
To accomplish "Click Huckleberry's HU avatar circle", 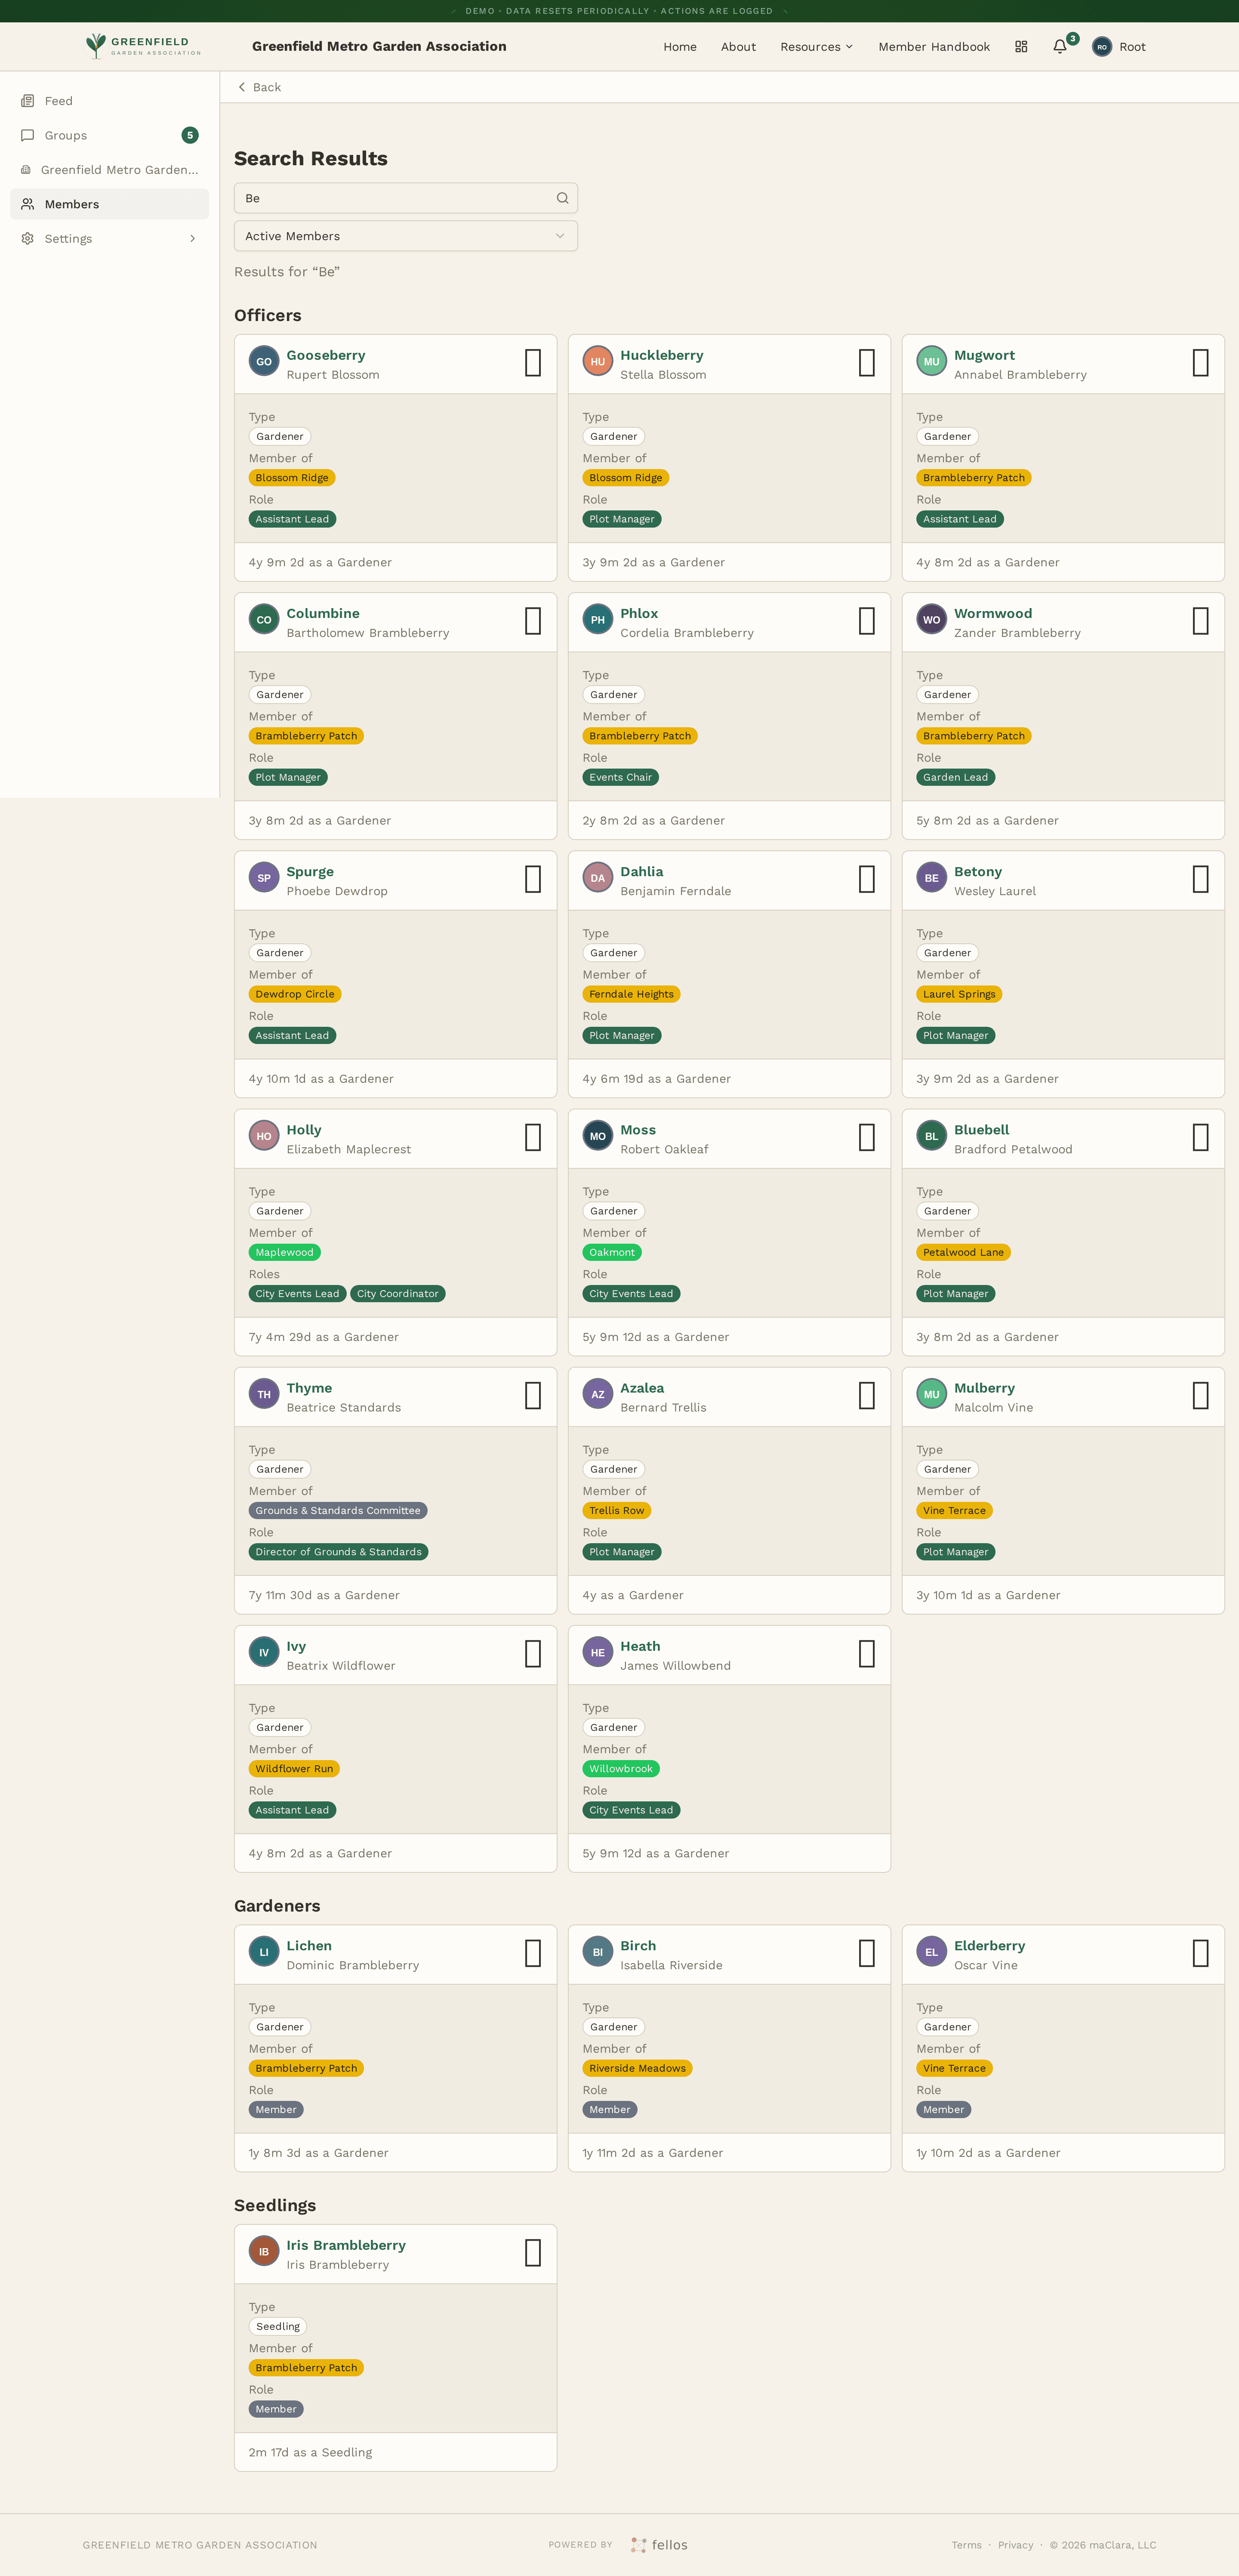I will 597,361.
